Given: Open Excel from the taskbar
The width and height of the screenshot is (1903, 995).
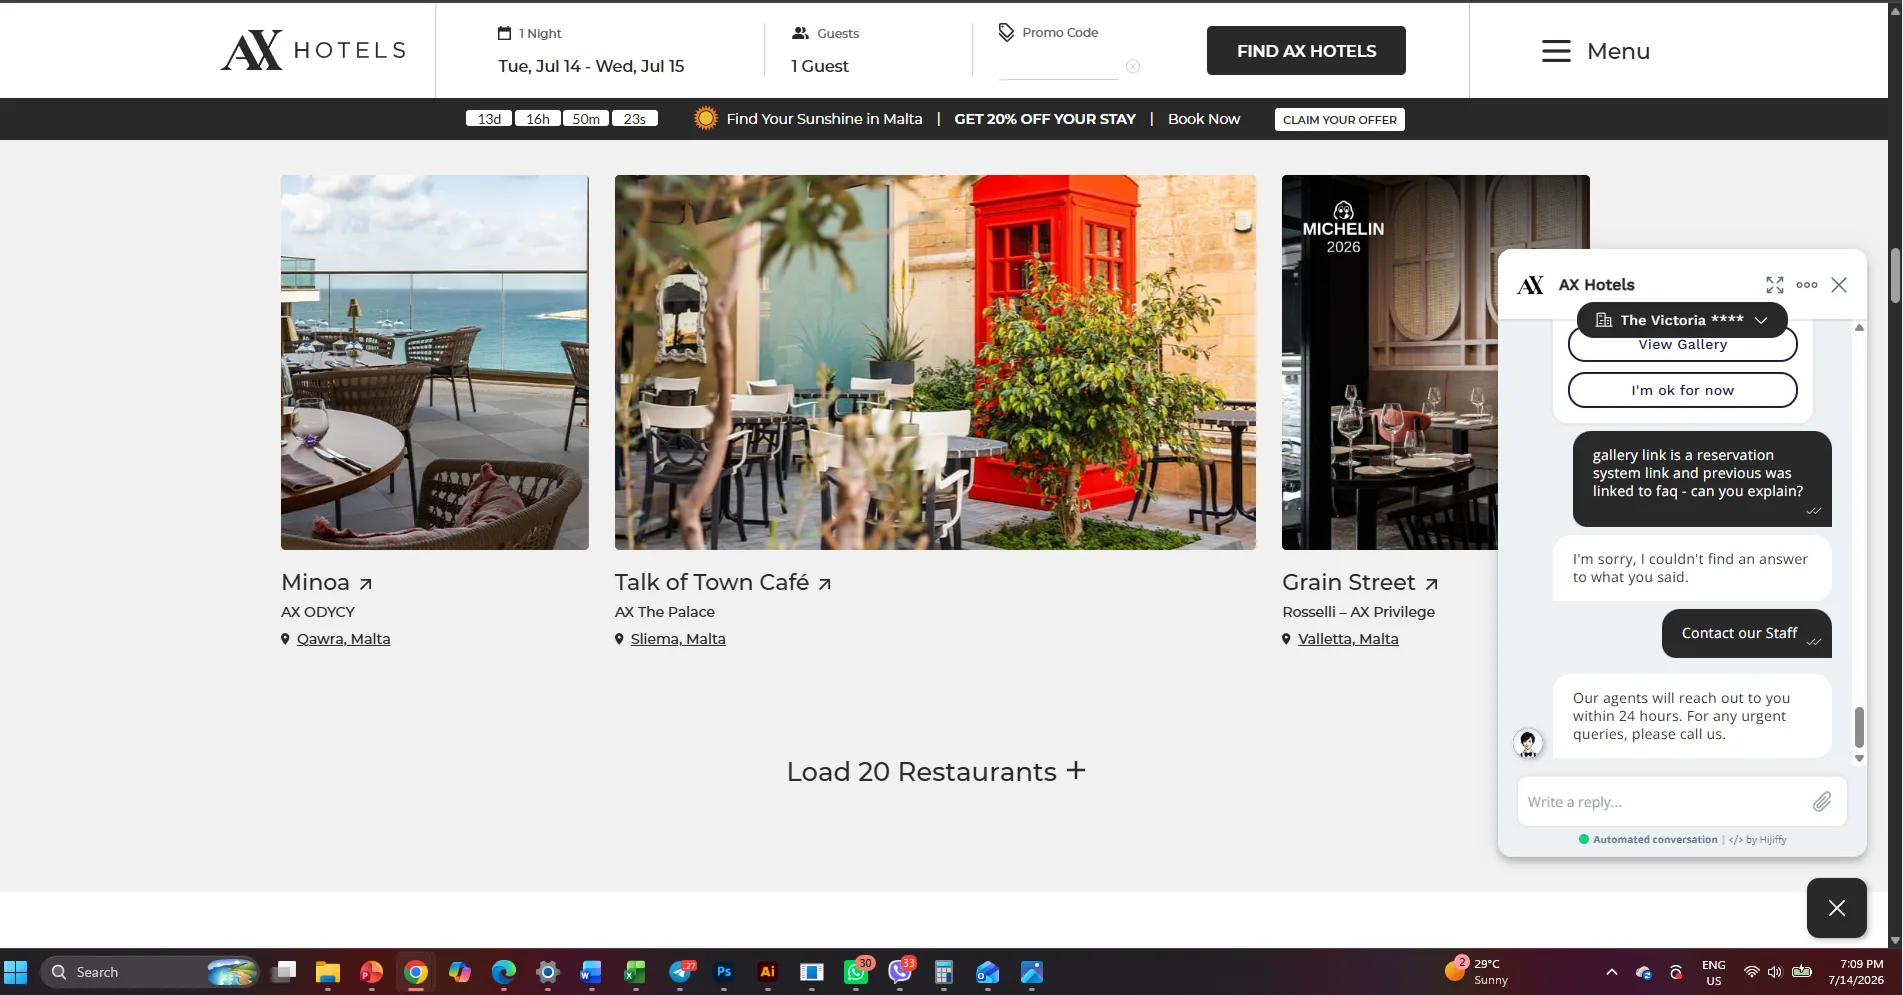Looking at the screenshot, I should [635, 972].
